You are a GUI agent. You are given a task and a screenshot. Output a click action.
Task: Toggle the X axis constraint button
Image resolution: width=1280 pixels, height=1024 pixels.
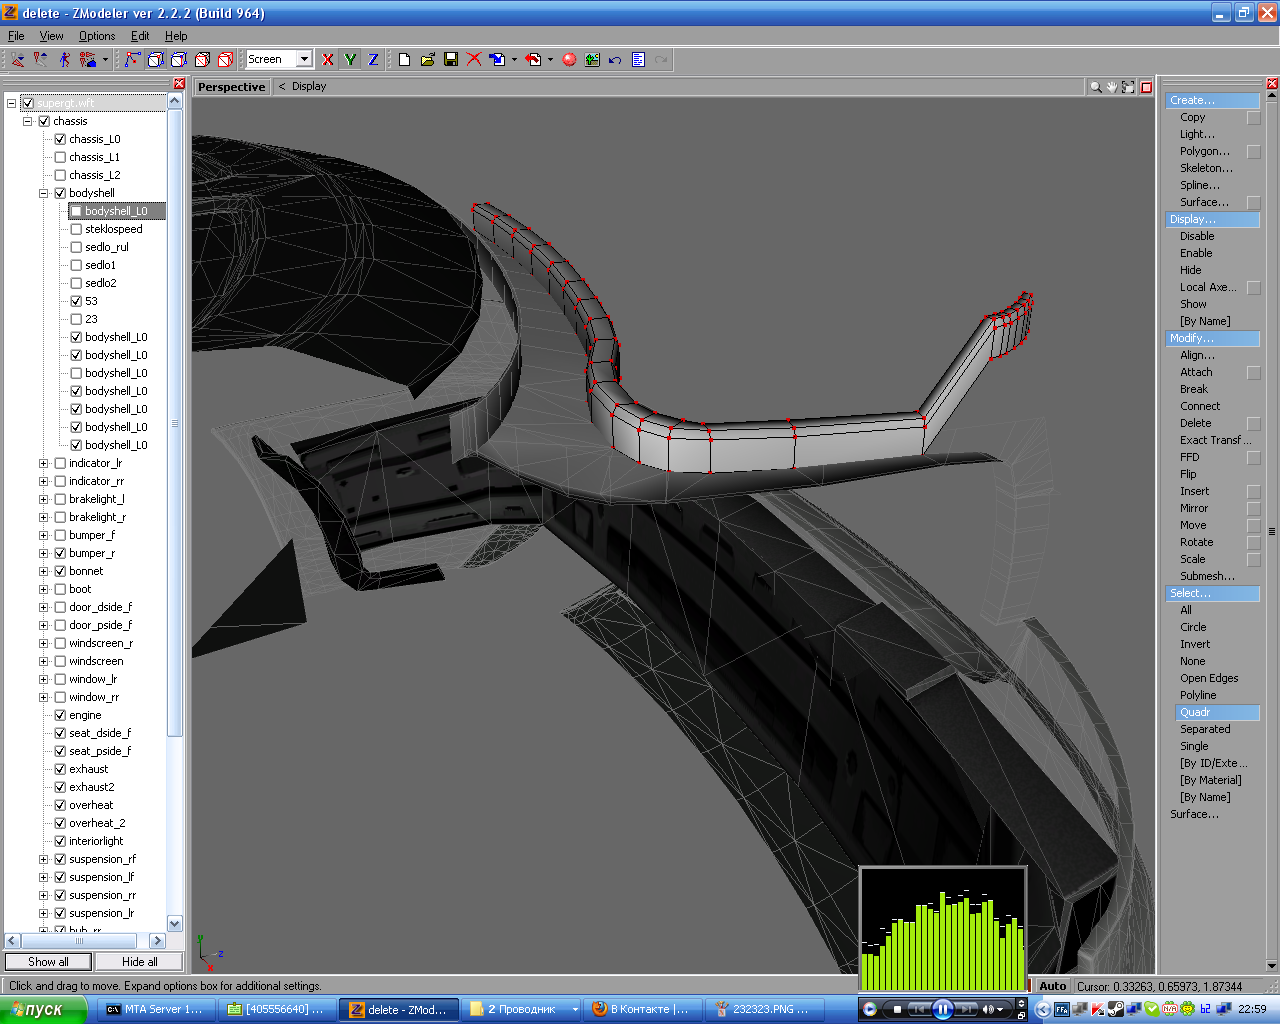(x=328, y=60)
